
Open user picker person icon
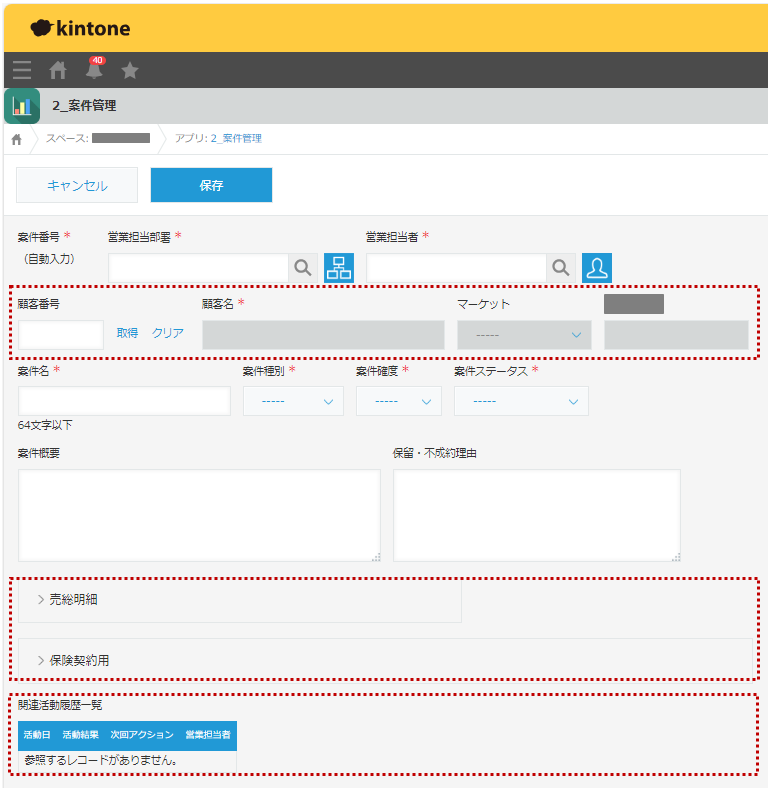pyautogui.click(x=597, y=268)
